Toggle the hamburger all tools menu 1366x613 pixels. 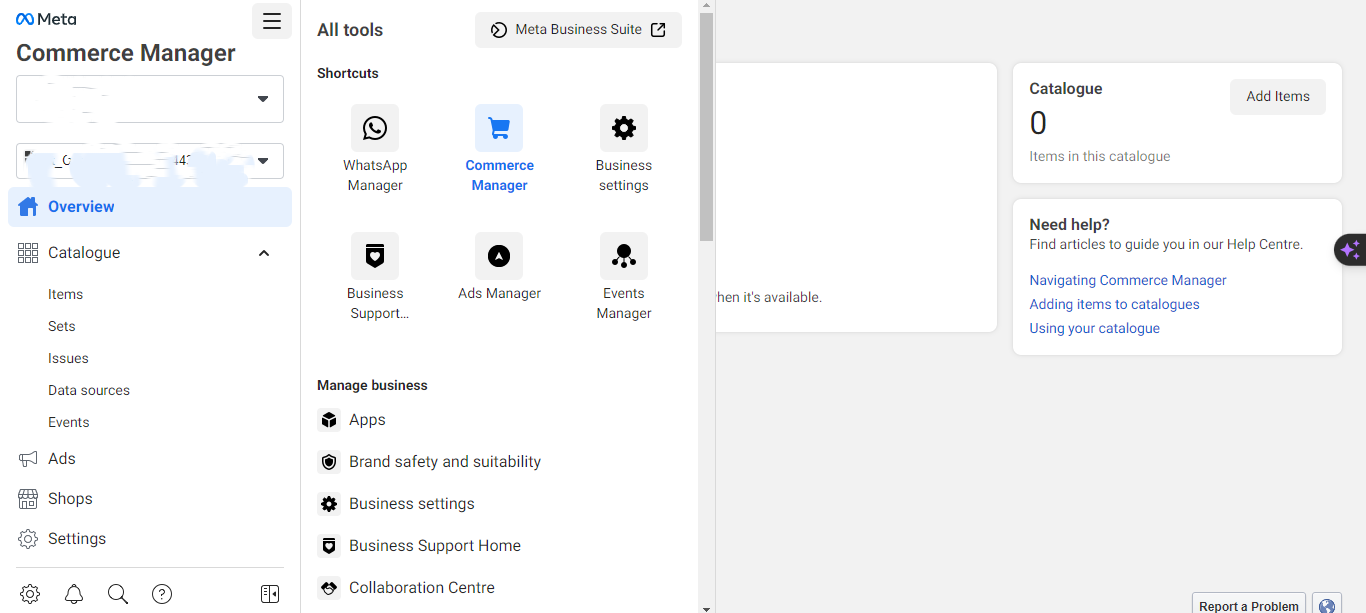[x=272, y=21]
